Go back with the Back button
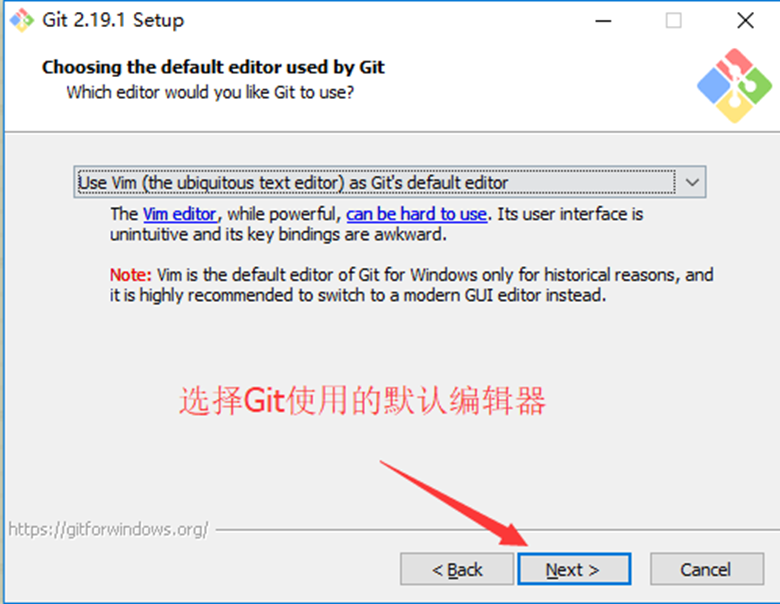 click(x=457, y=569)
